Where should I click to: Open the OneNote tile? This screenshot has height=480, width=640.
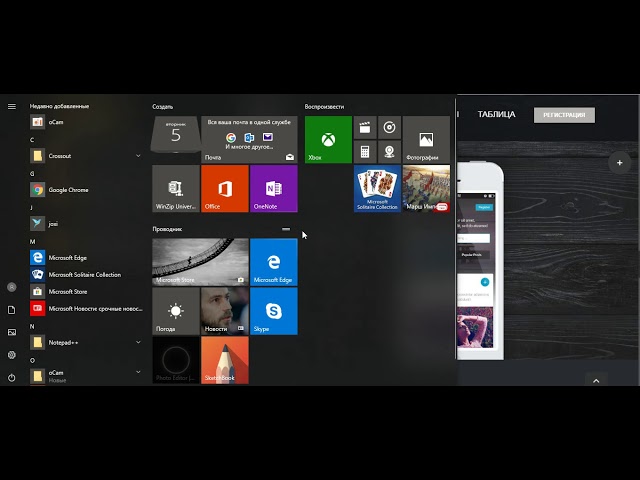pyautogui.click(x=274, y=189)
